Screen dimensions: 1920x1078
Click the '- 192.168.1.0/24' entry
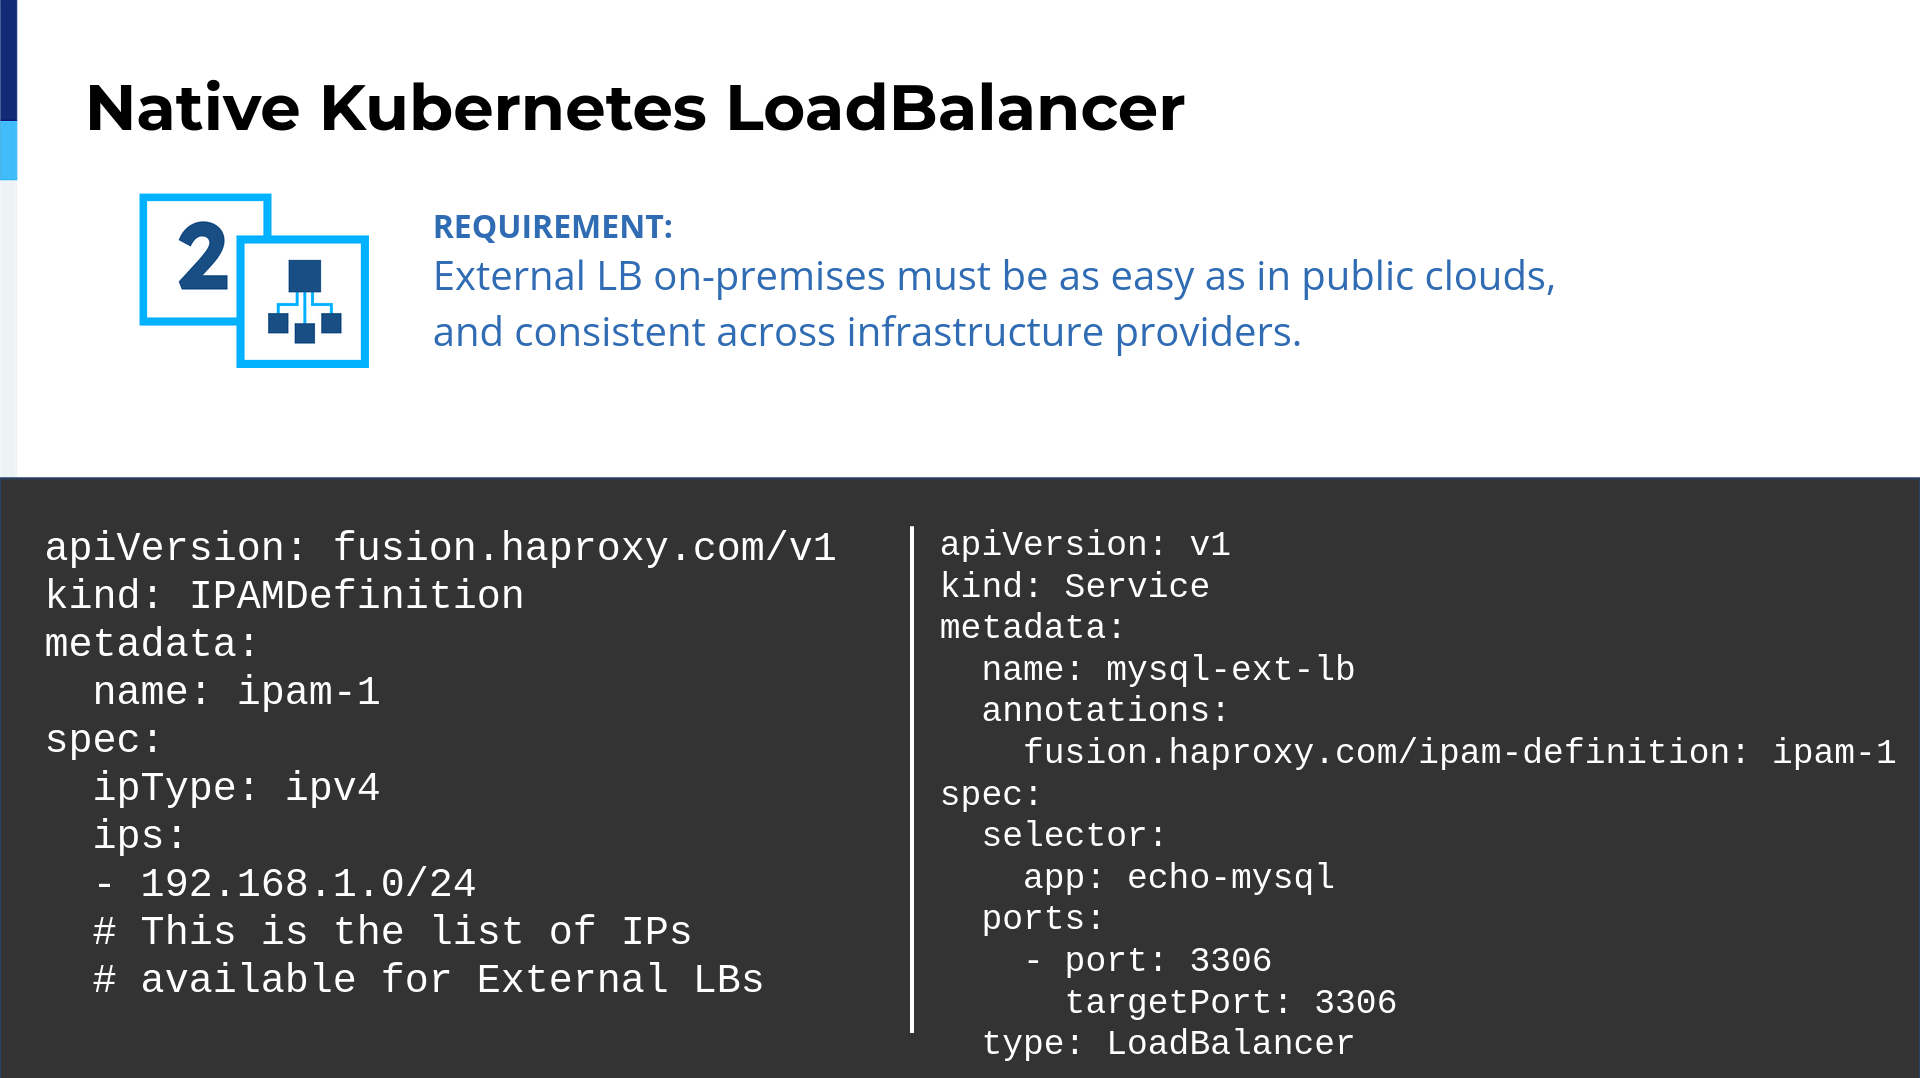click(284, 884)
